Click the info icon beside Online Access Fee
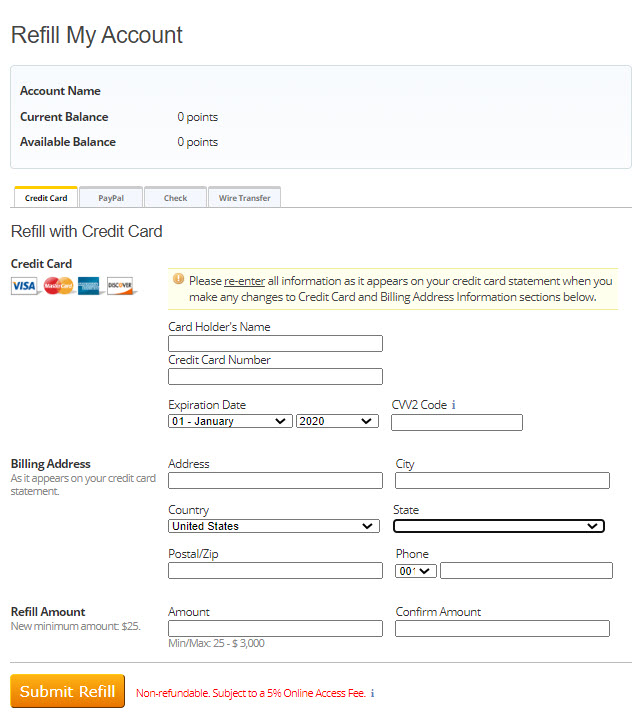This screenshot has height=717, width=642. pos(373,693)
